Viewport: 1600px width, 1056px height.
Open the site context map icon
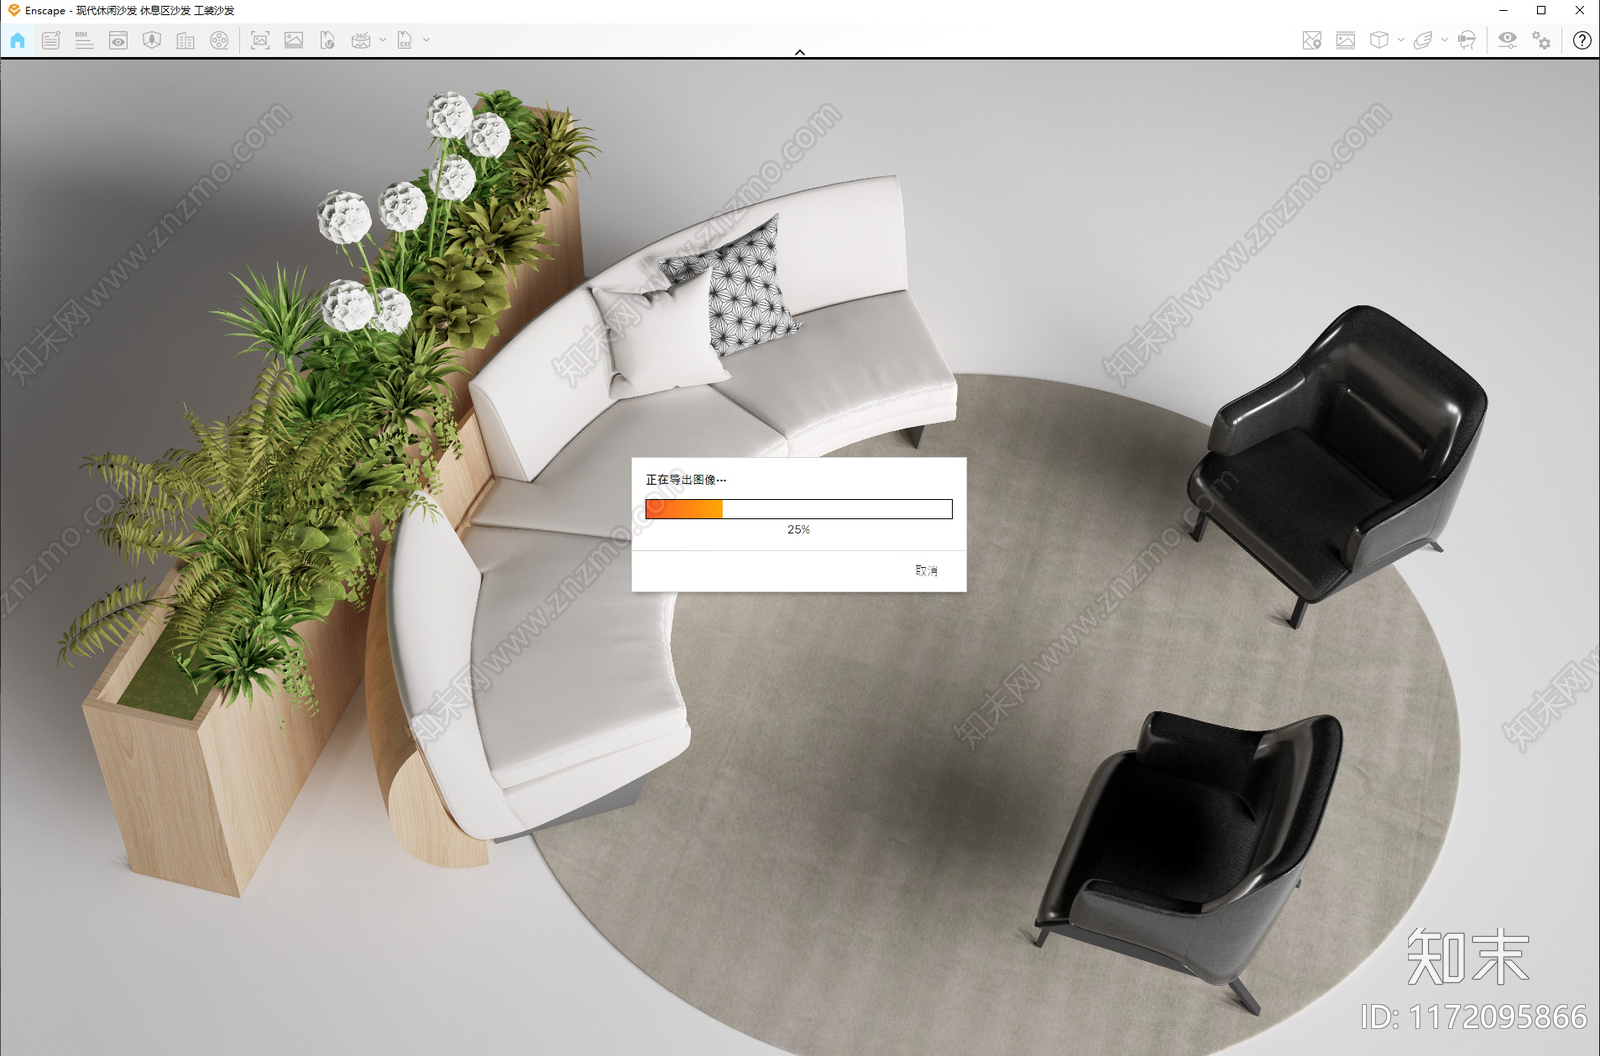coord(152,40)
